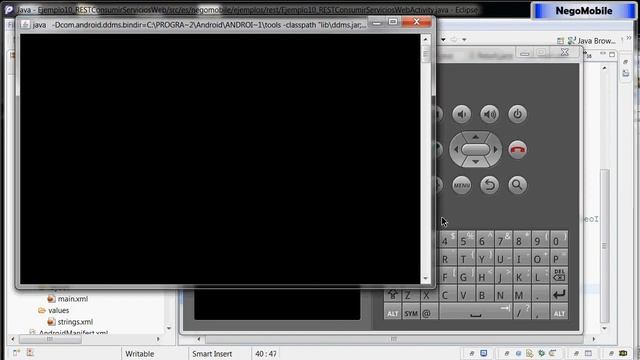Click letter key K on emulator keyboard
The height and width of the screenshot is (360, 640).
(x=521, y=276)
